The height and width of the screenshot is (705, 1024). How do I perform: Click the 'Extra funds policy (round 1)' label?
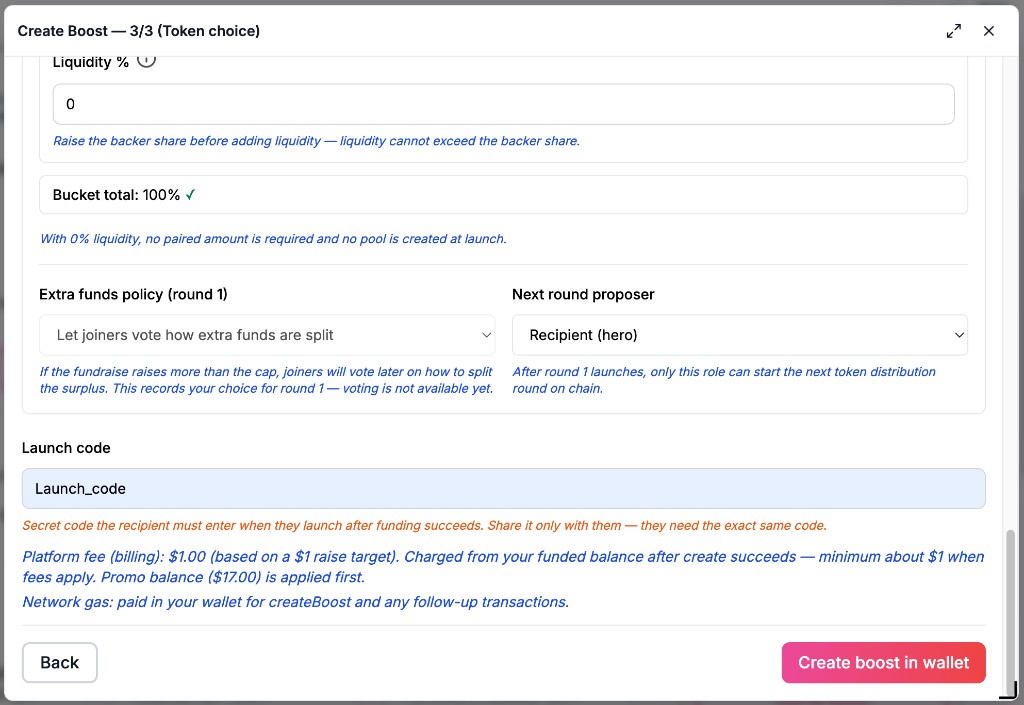click(x=133, y=294)
